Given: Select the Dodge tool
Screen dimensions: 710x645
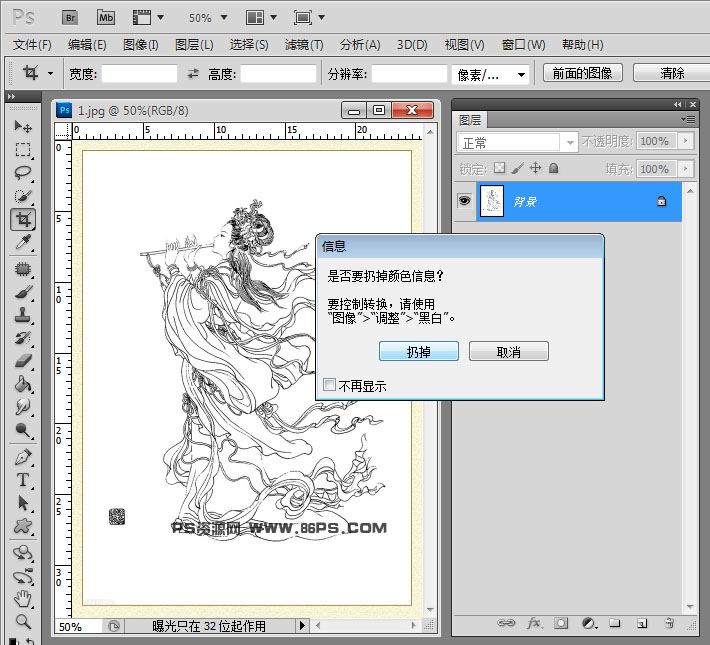Looking at the screenshot, I should pos(23,430).
